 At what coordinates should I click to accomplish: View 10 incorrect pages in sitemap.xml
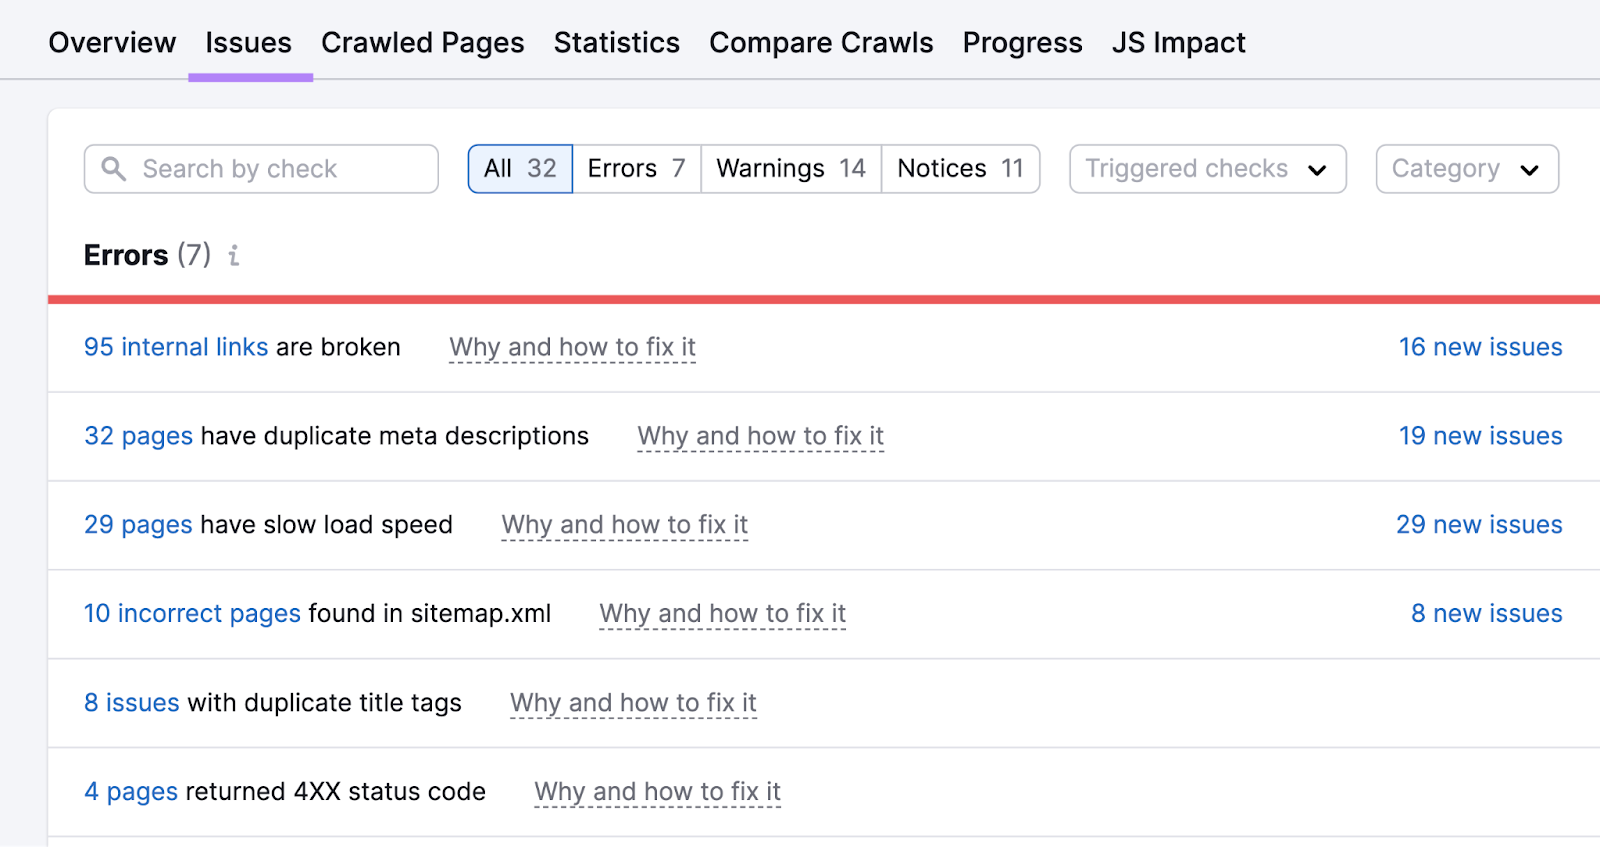click(192, 613)
